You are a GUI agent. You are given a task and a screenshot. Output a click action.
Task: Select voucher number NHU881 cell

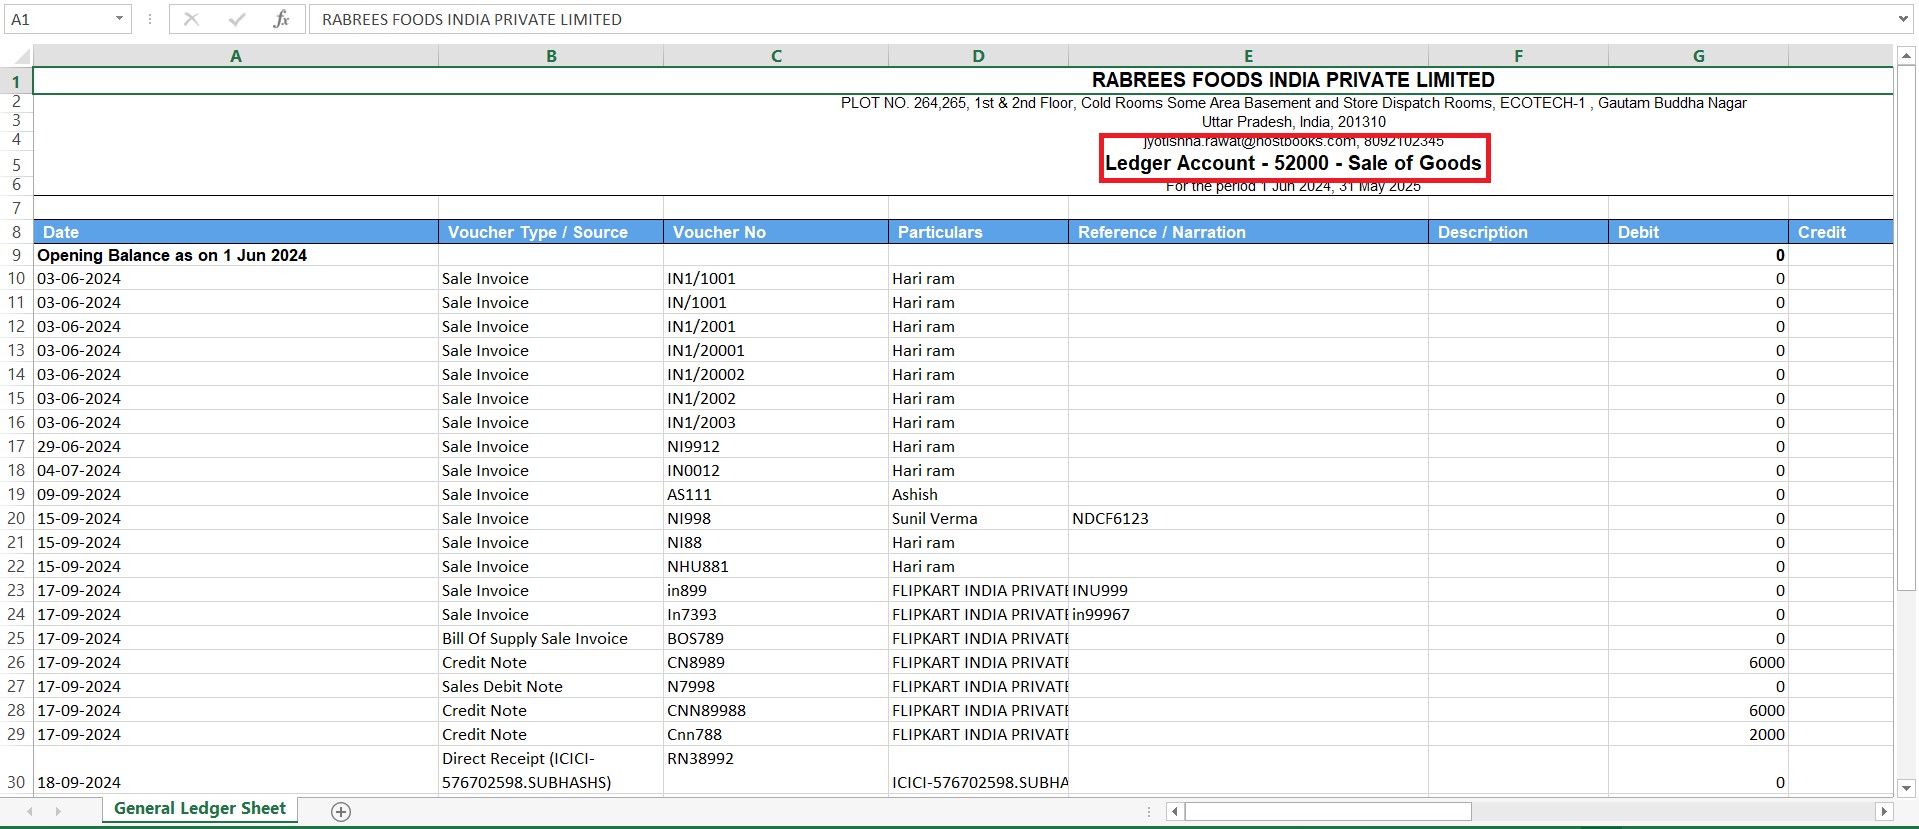[x=776, y=566]
